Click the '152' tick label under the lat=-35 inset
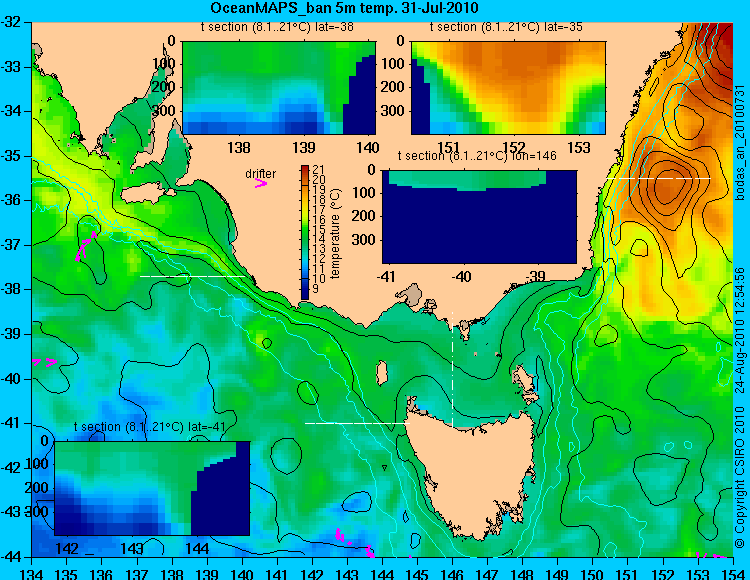The height and width of the screenshot is (580, 750). 514,148
